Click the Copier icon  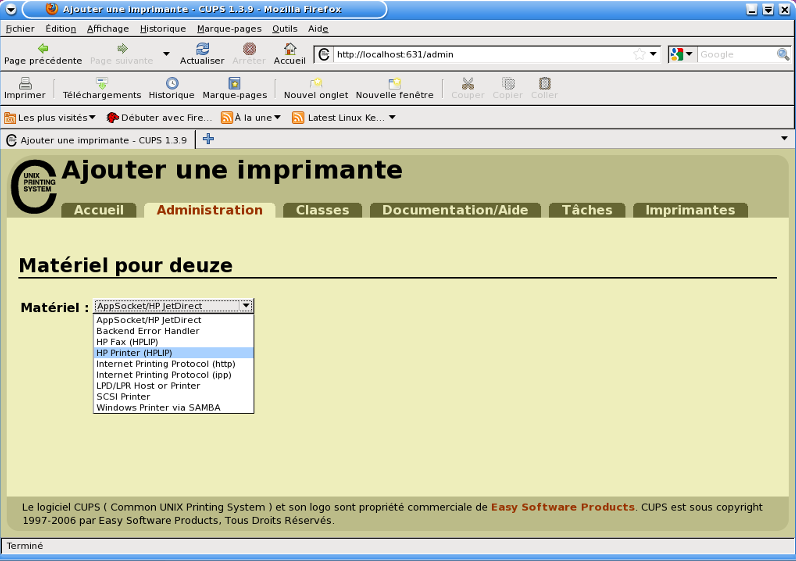click(x=508, y=83)
